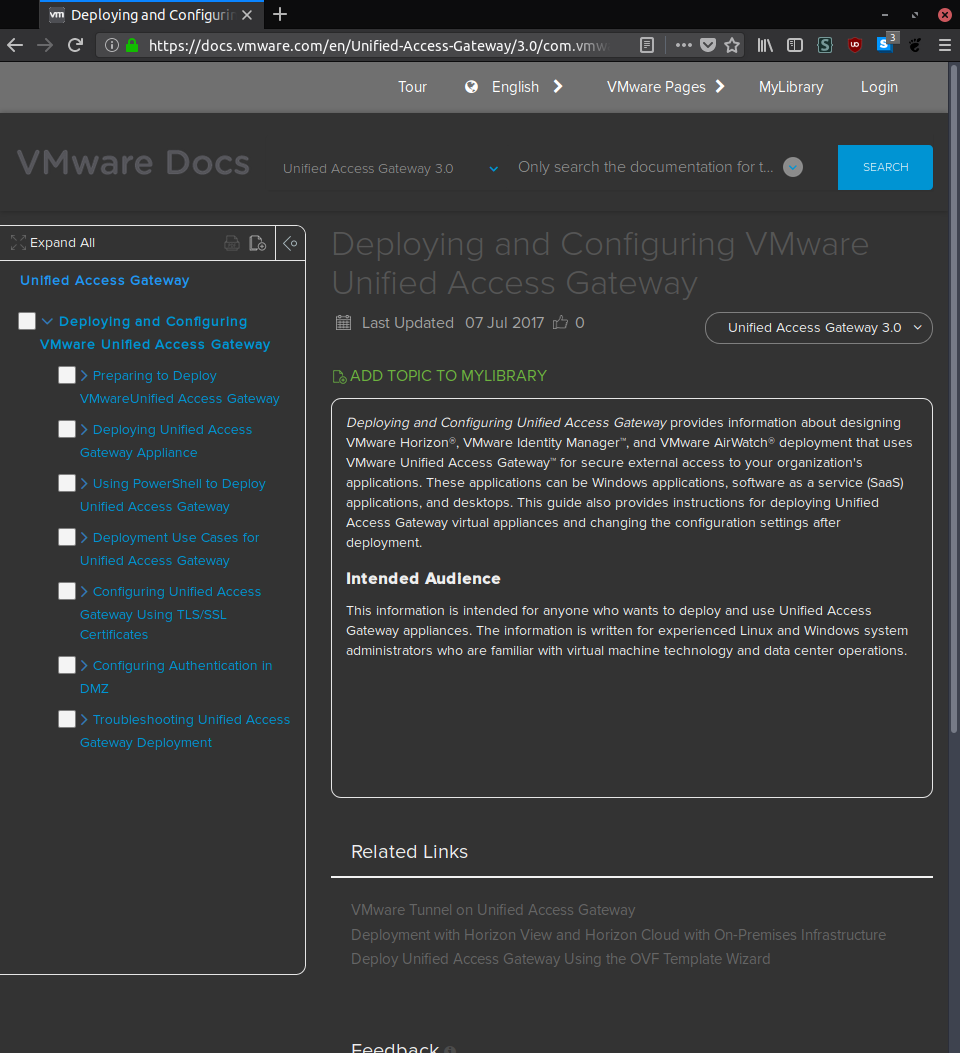This screenshot has width=960, height=1053.
Task: Go back with the browser back arrow
Action: pyautogui.click(x=15, y=45)
